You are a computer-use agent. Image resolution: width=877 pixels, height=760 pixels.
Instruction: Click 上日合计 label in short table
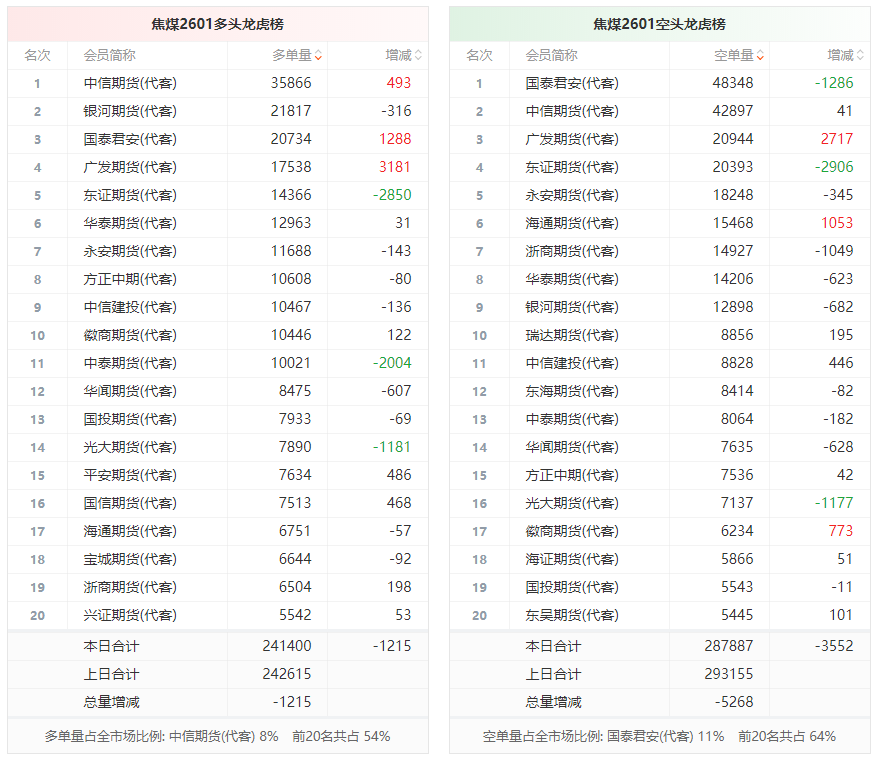click(x=553, y=674)
